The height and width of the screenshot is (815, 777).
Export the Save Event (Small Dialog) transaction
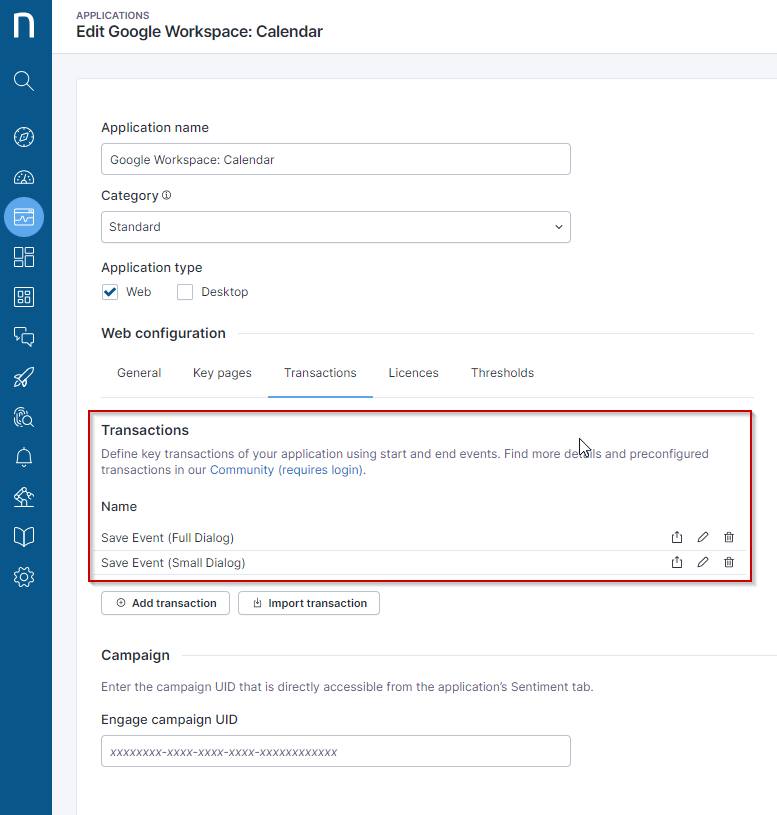pyautogui.click(x=677, y=562)
